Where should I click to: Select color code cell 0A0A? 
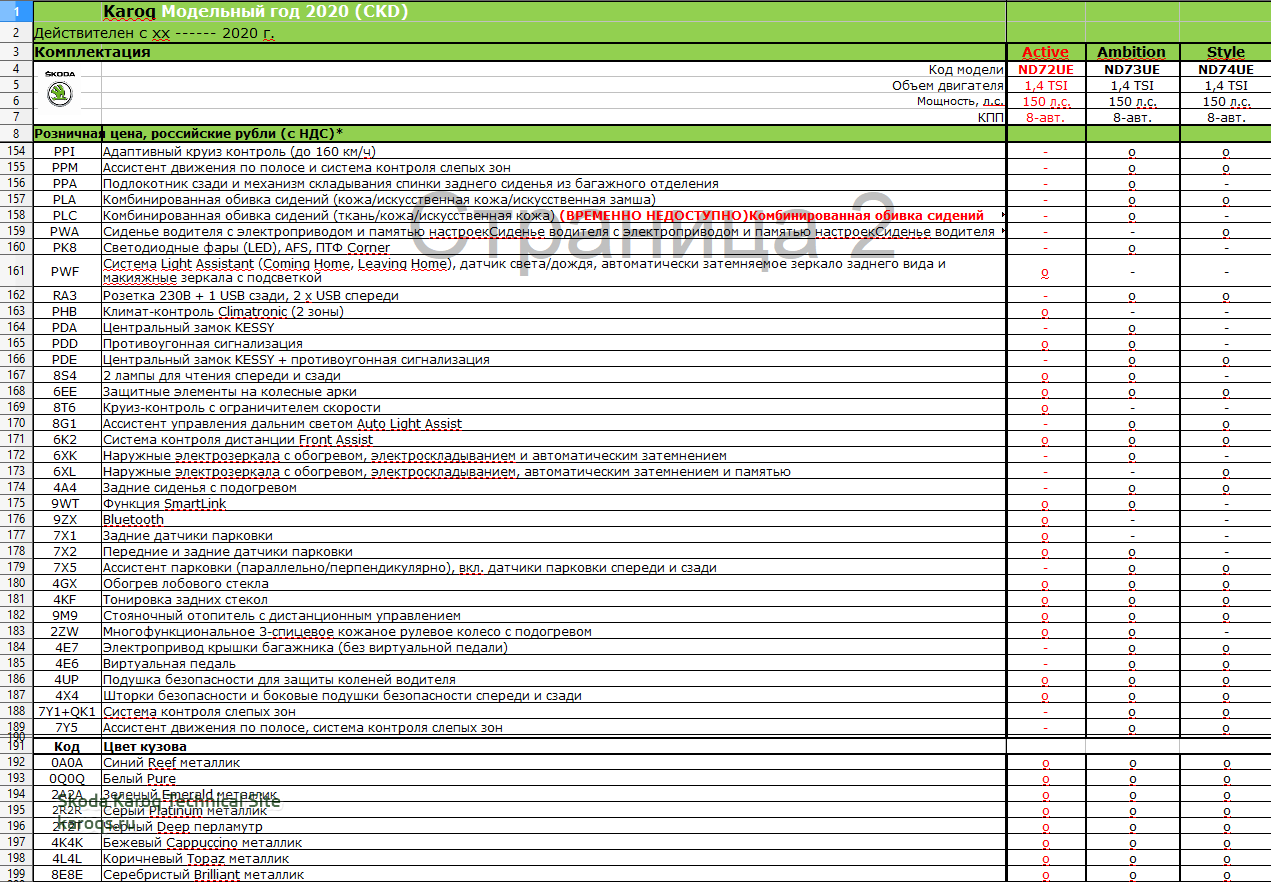[x=65, y=762]
